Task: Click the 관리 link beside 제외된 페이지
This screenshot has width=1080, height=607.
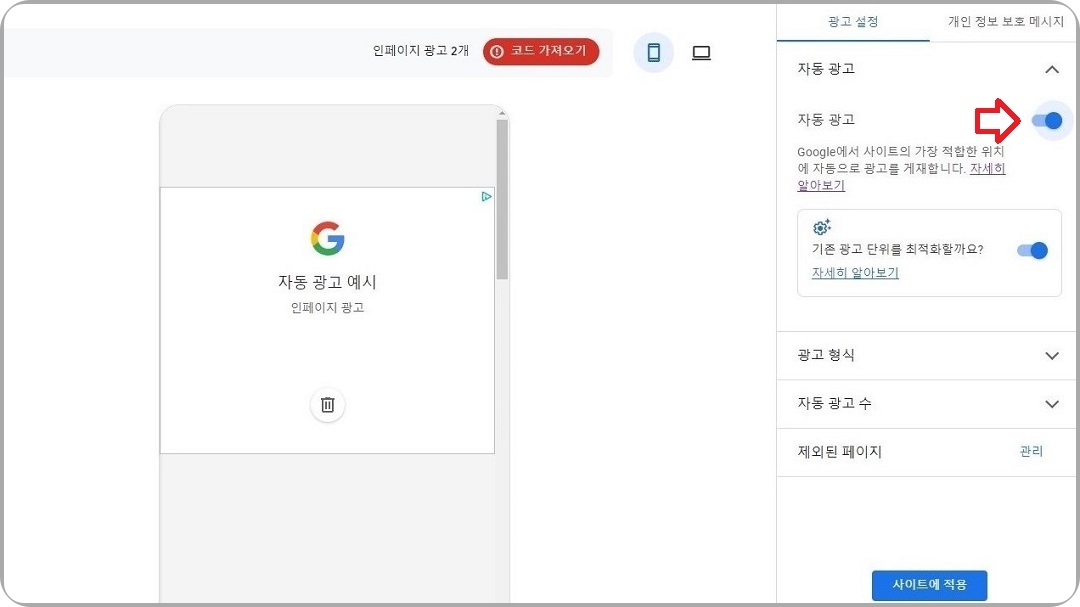Action: [x=1031, y=452]
